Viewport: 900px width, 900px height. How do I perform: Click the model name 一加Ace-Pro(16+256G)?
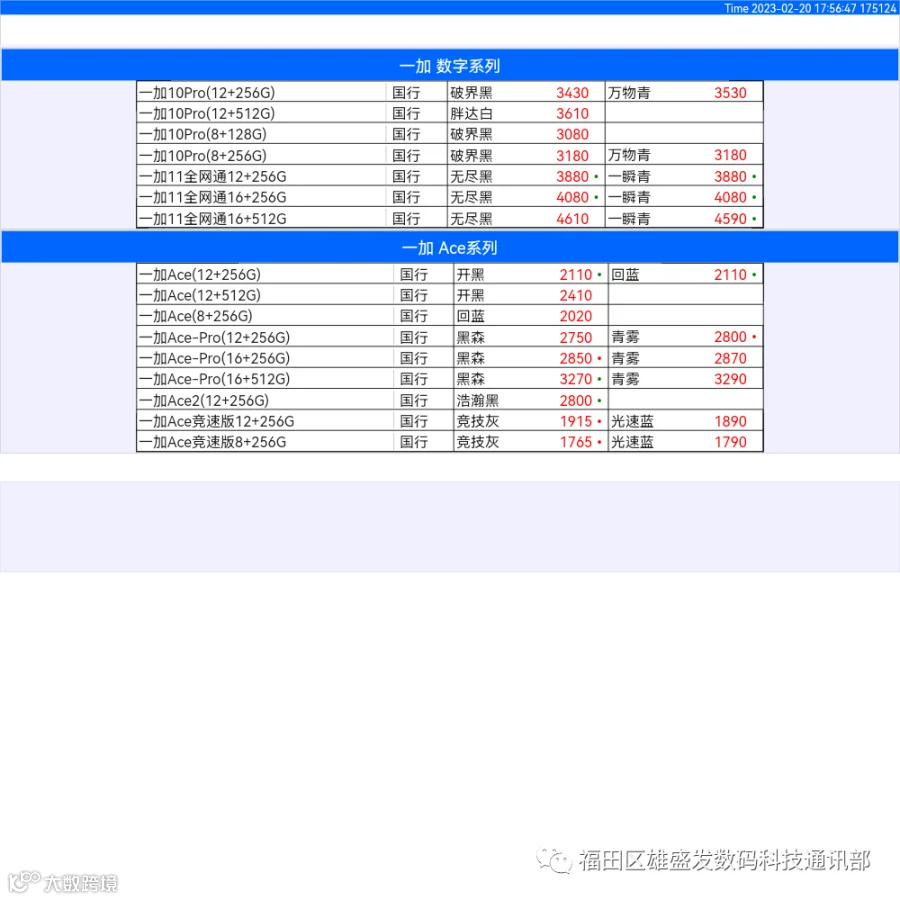(215, 358)
